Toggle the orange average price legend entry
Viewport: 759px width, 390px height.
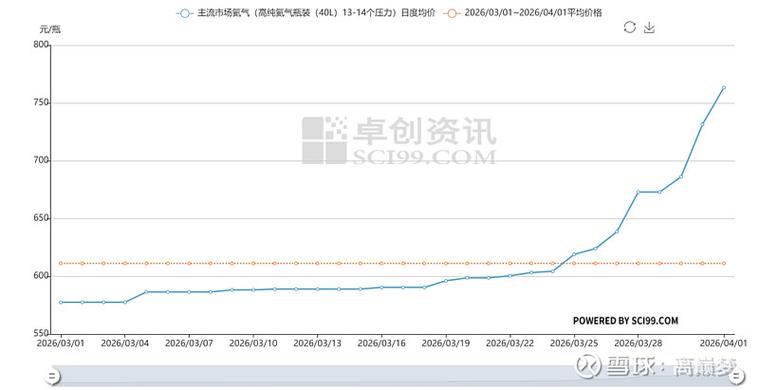point(523,13)
